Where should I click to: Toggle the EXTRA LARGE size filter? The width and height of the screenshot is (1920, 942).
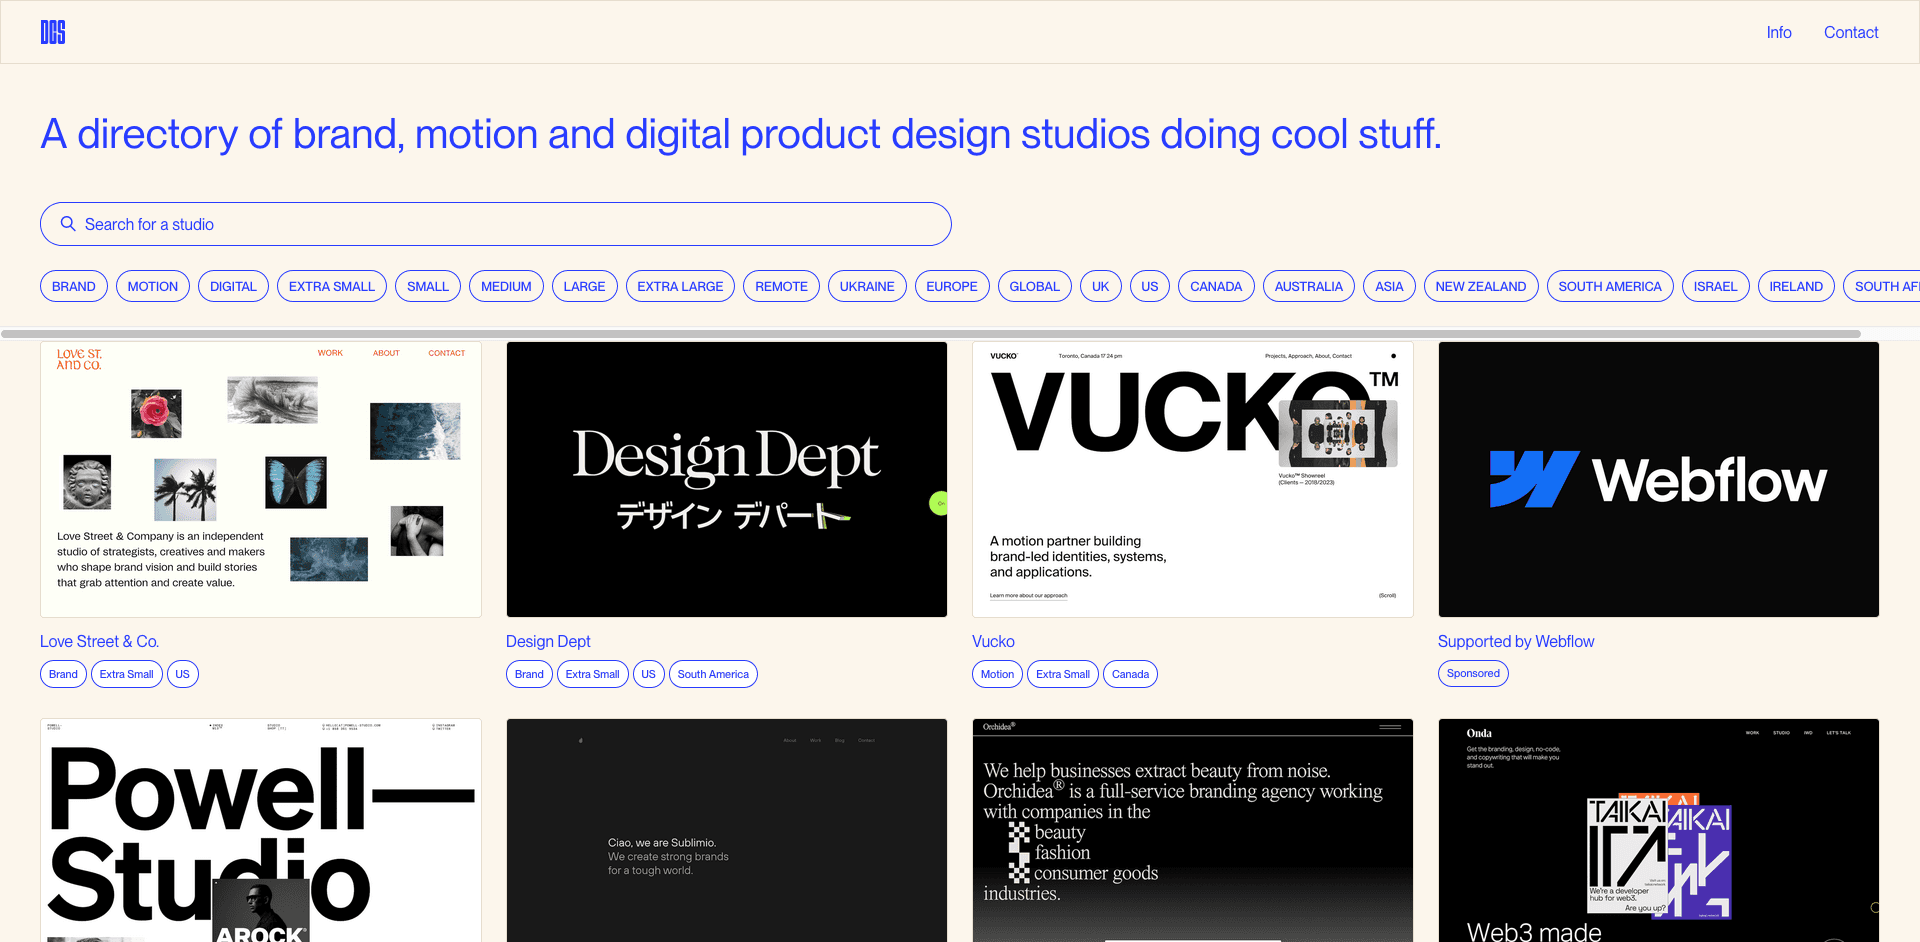pos(680,286)
